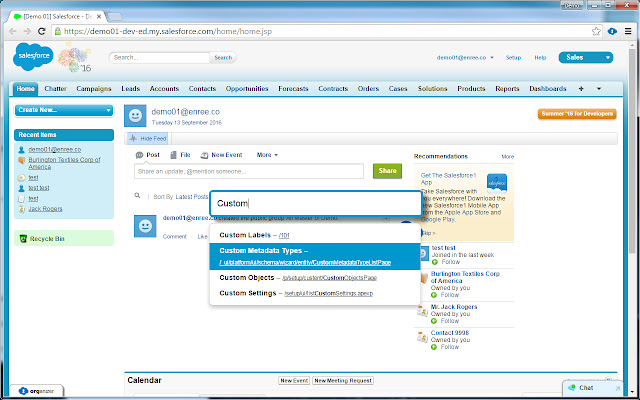Click the Salesforce cloud logo

coord(33,56)
